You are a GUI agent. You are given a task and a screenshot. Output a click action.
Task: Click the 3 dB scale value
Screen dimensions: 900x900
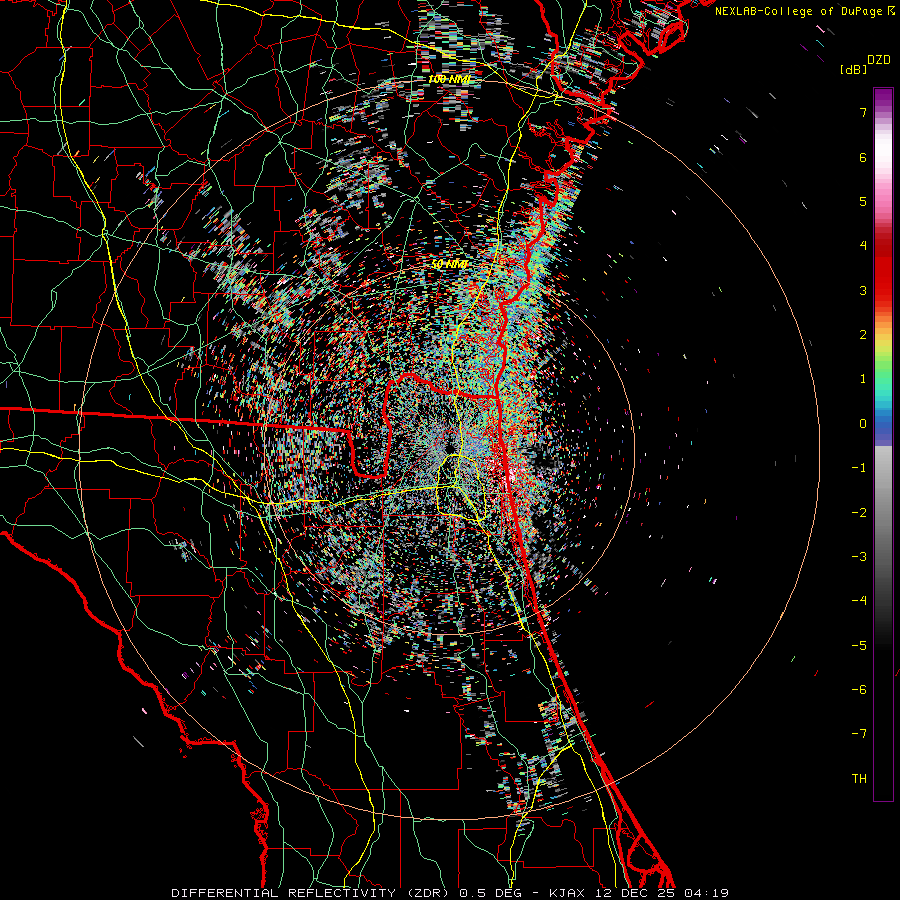[x=863, y=290]
